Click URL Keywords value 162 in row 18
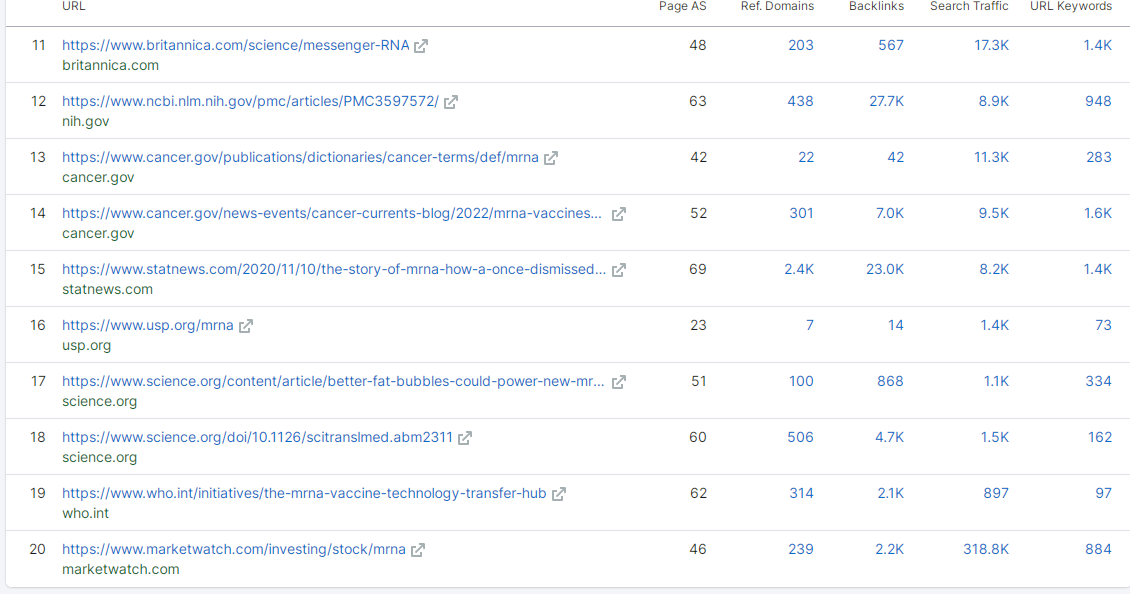 click(1100, 438)
